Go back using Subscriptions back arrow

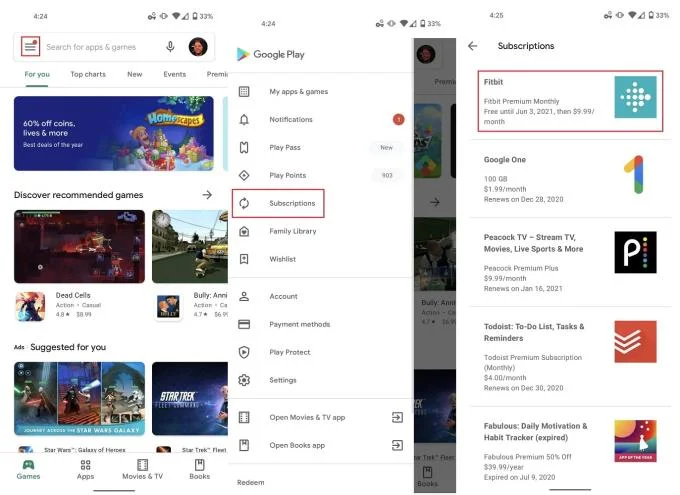[473, 46]
